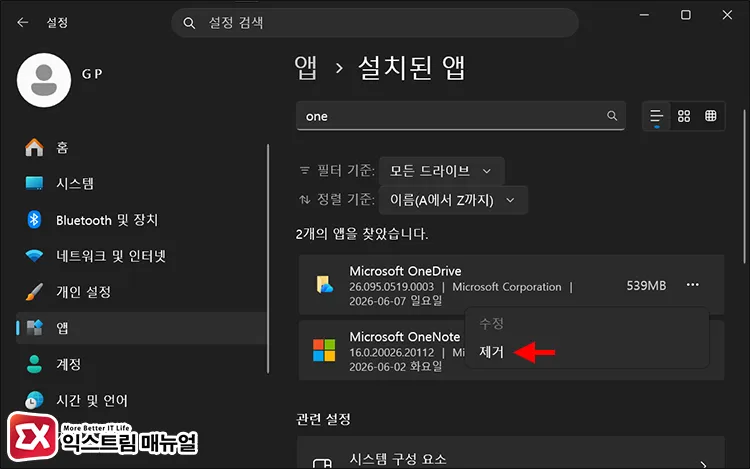Focus the 설정 검색 search box
Image resolution: width=750 pixels, height=469 pixels.
pyautogui.click(x=375, y=23)
